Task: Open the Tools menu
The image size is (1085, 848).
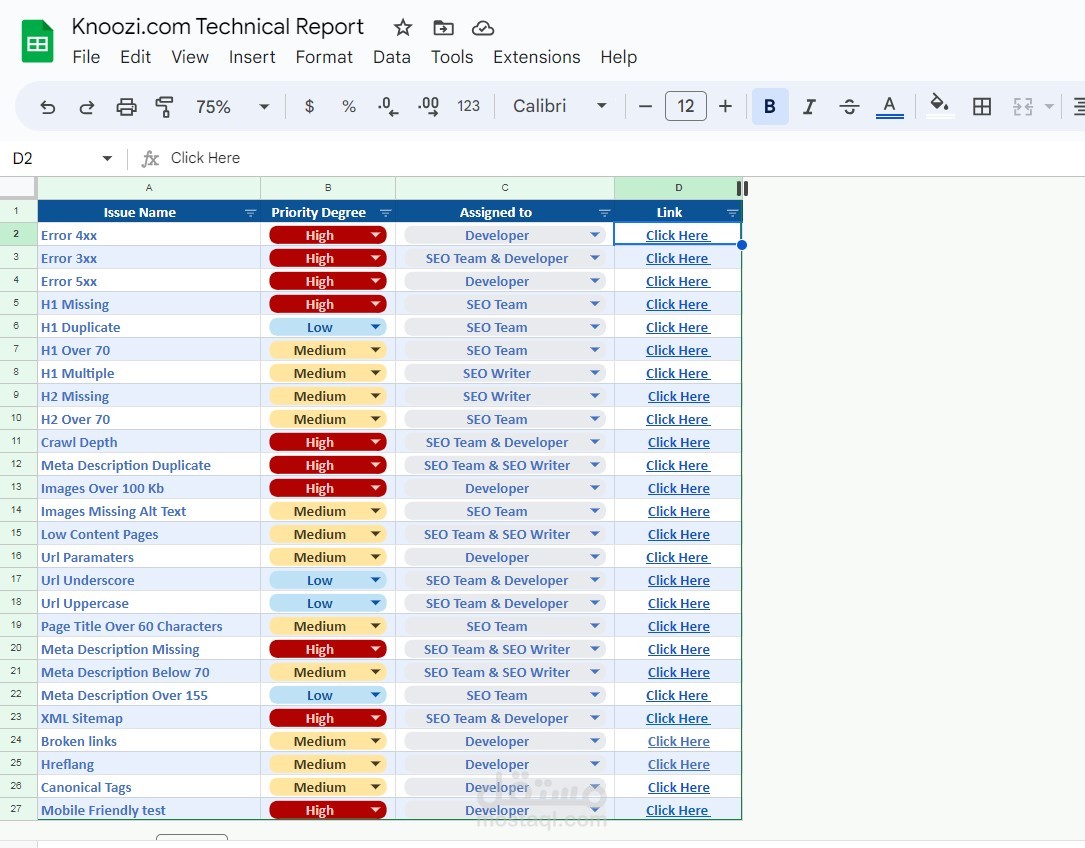Action: [x=452, y=57]
